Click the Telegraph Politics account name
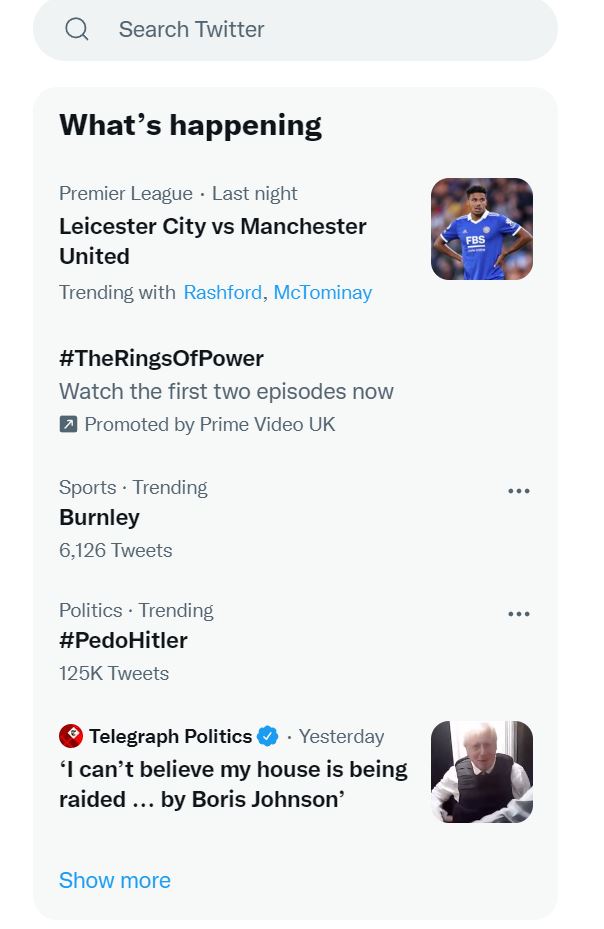The image size is (604, 929). point(170,737)
